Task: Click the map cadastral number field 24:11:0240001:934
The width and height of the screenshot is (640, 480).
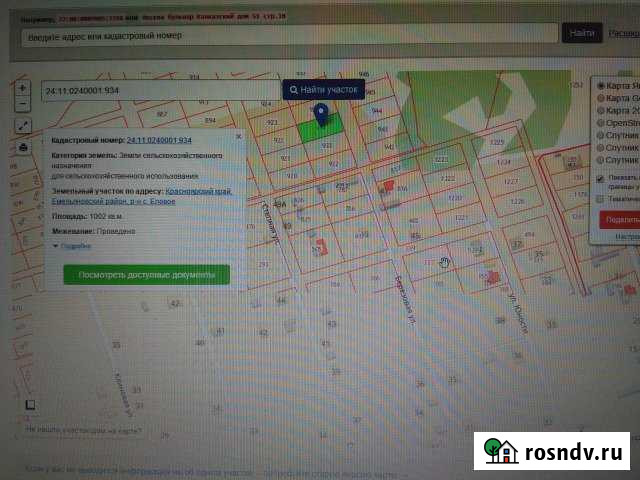Action: click(x=158, y=90)
